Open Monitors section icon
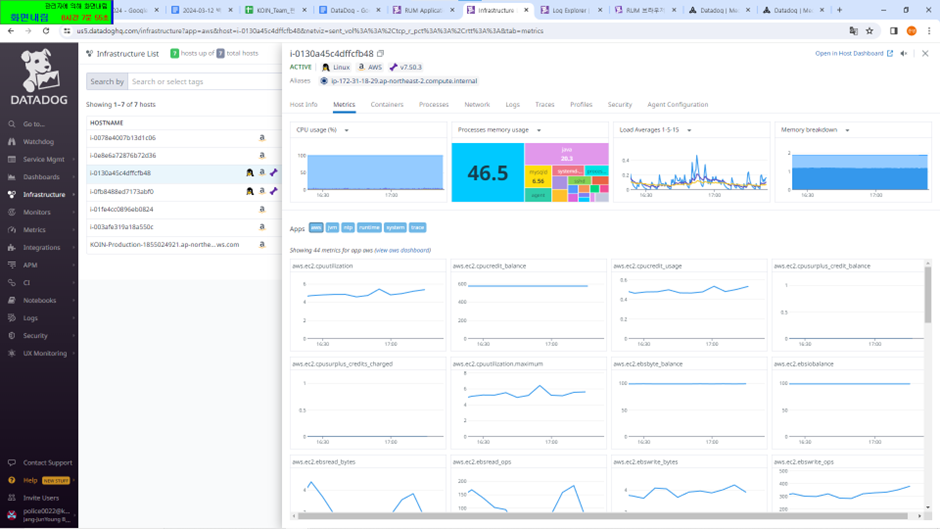 click(x=11, y=212)
